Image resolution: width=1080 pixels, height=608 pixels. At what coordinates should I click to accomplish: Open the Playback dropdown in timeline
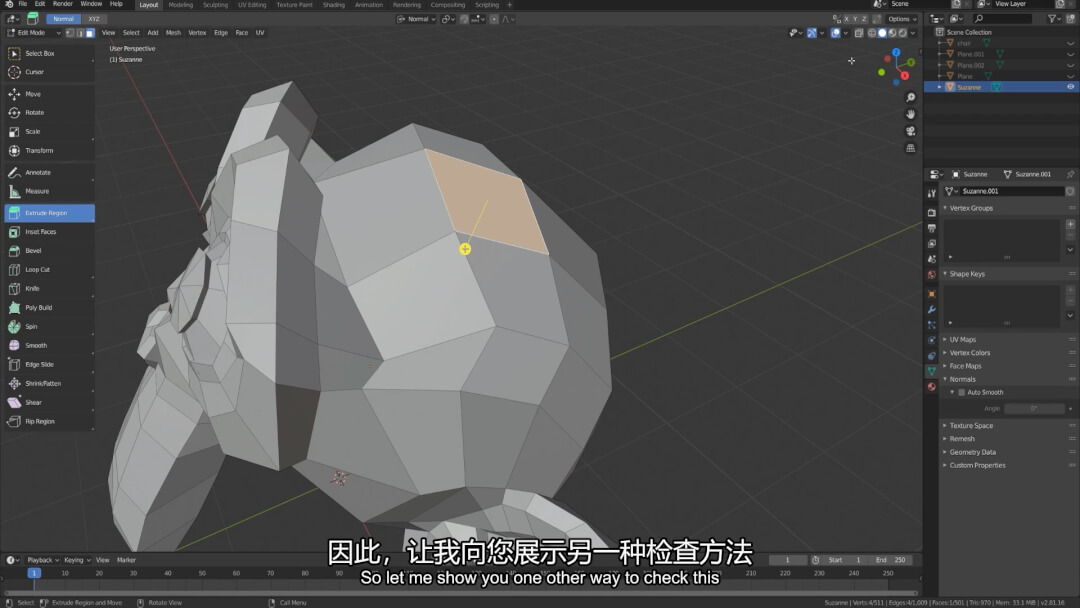point(43,560)
